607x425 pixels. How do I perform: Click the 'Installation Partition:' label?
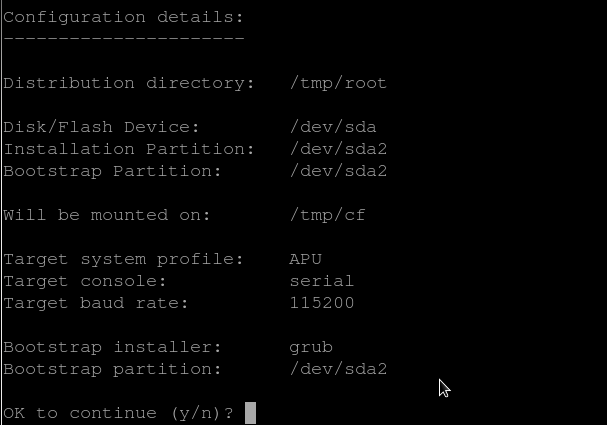pos(128,149)
